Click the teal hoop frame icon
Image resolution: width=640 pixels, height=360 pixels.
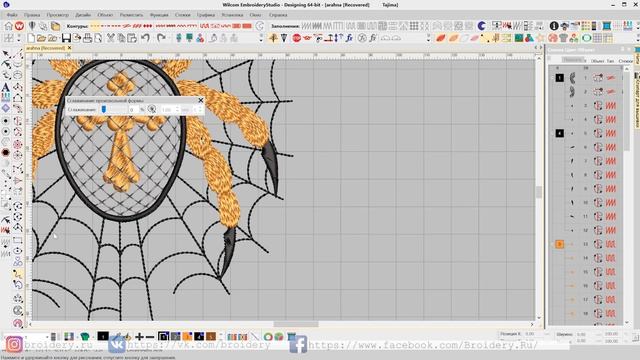(607, 26)
